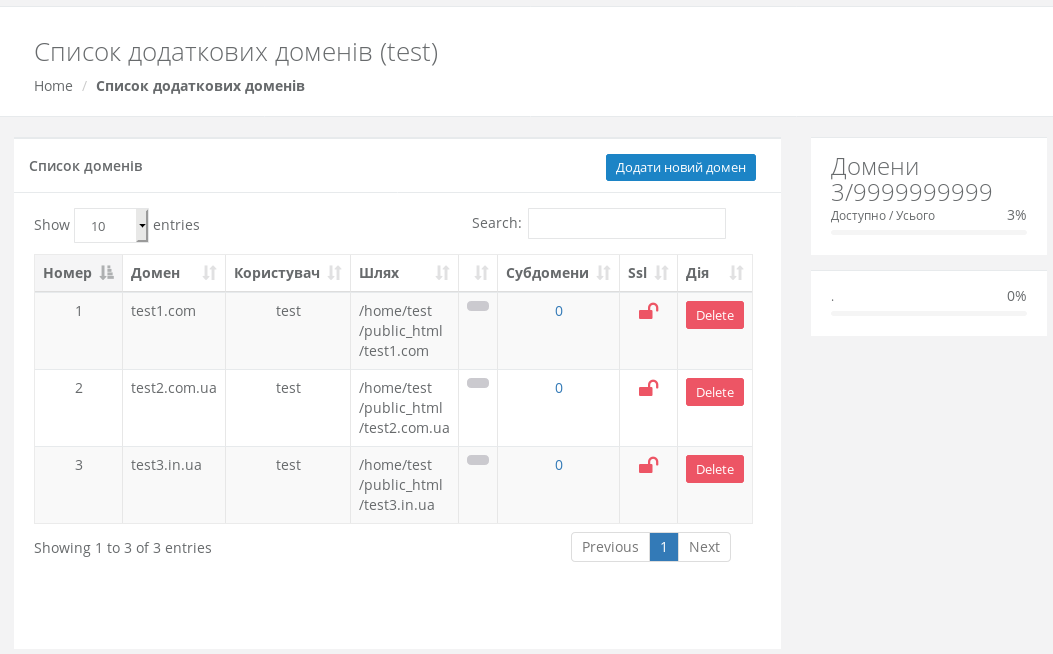Sort the table by Користувач column
The image size is (1053, 654).
tap(287, 273)
